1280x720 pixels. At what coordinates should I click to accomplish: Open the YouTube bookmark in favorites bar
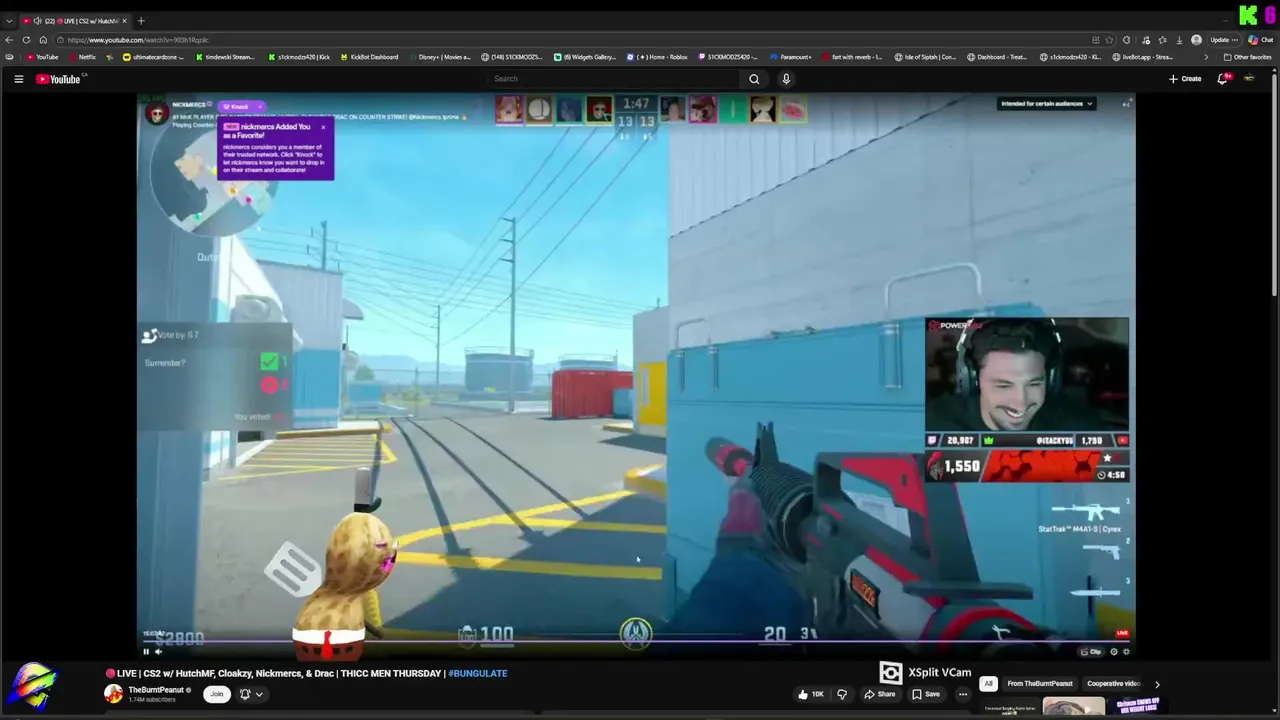42,57
